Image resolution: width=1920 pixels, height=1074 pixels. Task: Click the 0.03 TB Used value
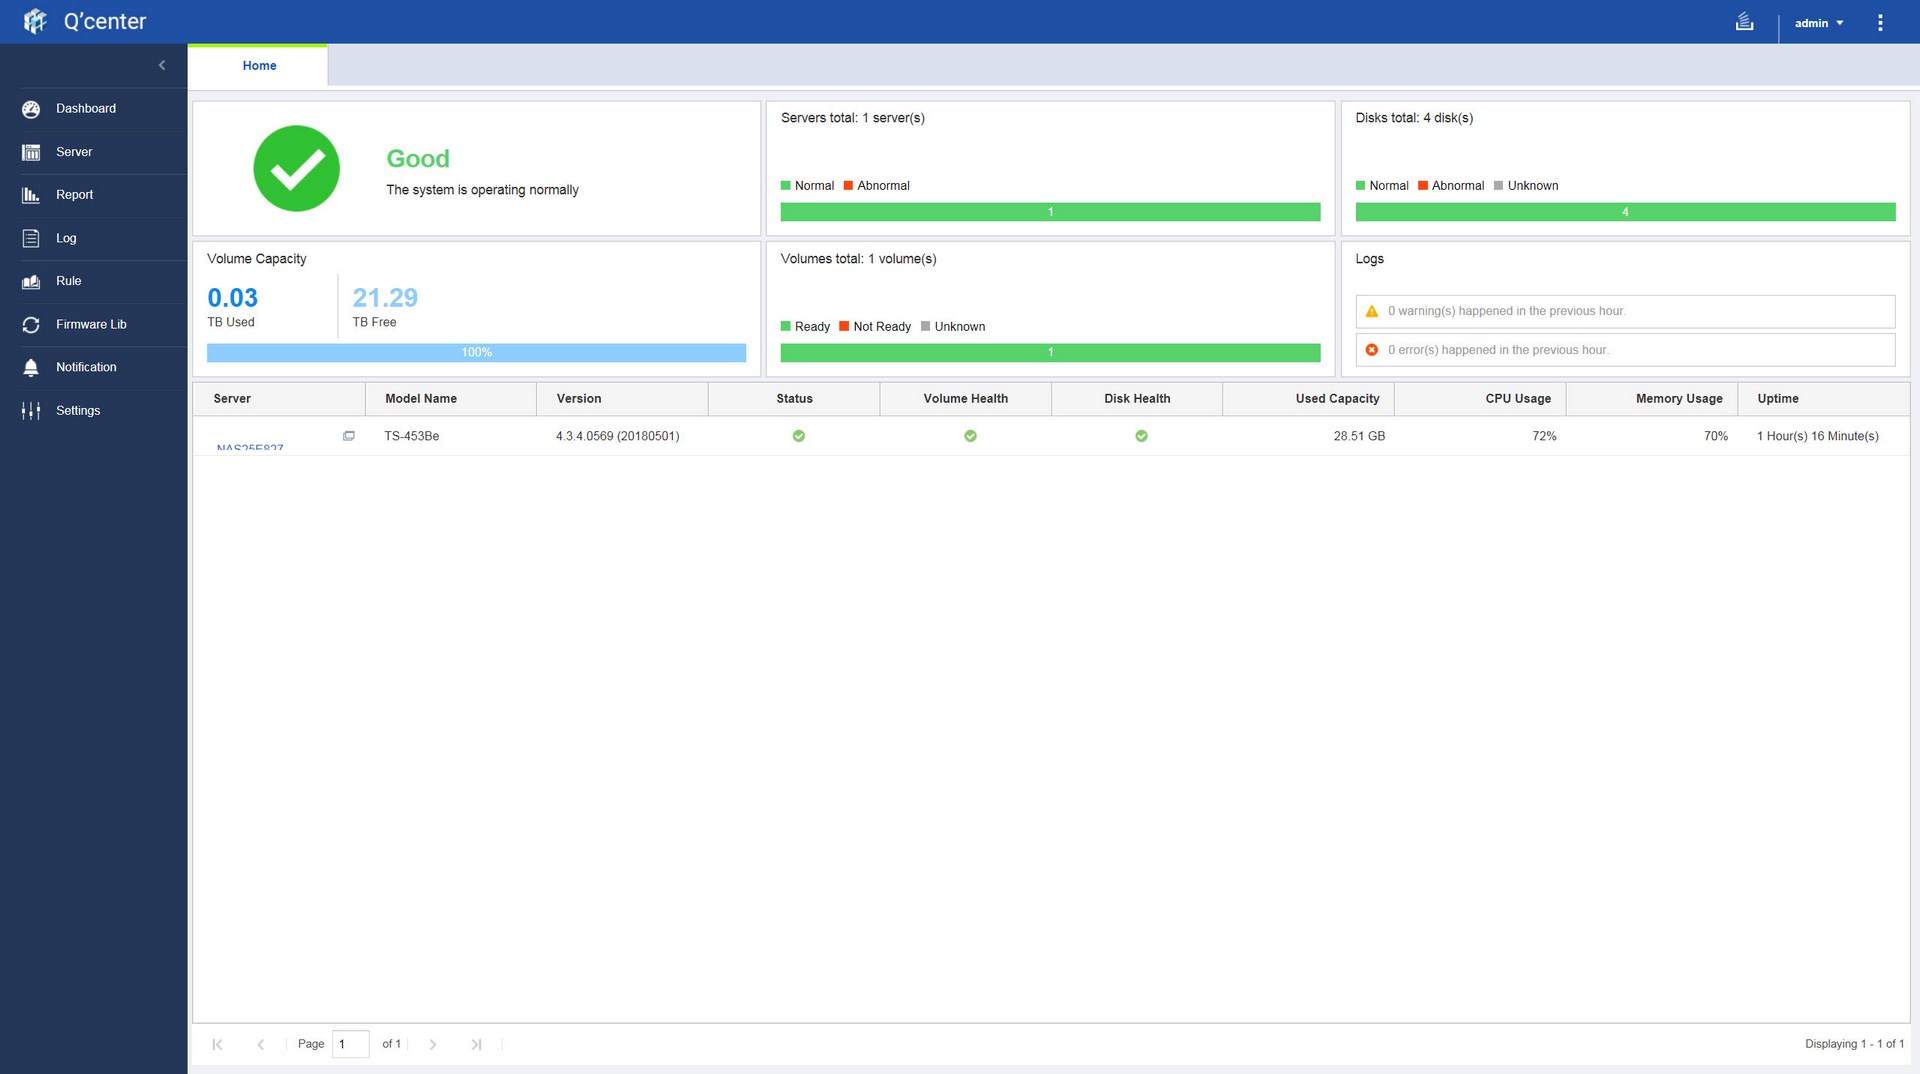coord(232,298)
